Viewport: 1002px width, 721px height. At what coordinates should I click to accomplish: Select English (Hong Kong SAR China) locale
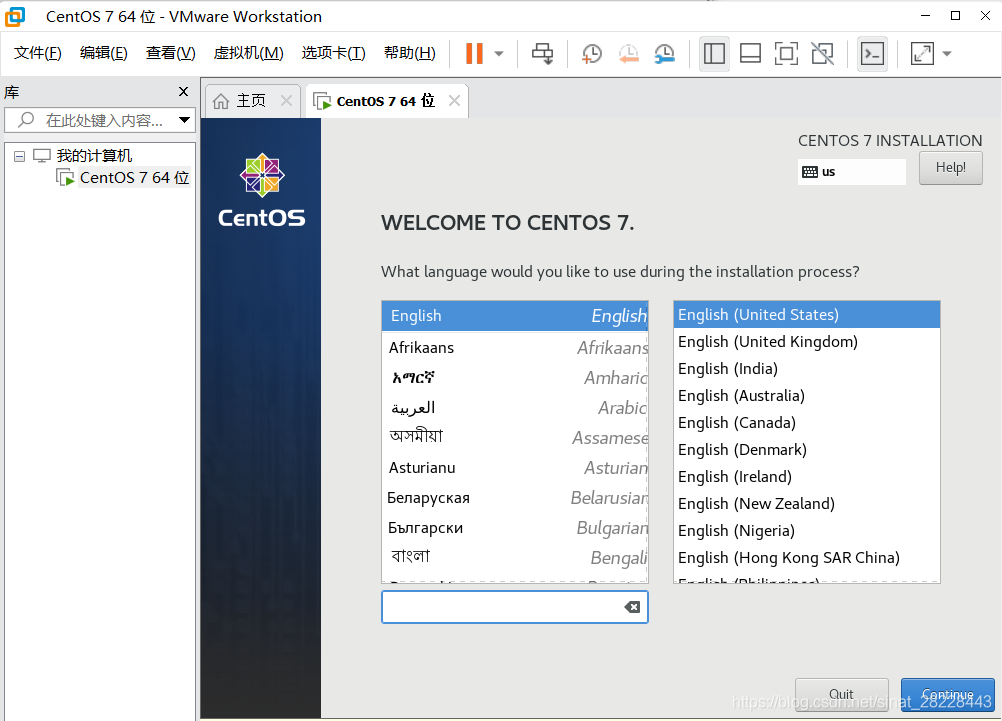point(806,558)
